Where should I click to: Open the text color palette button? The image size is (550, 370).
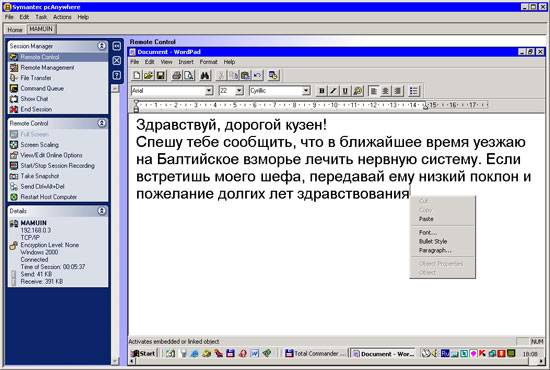click(357, 91)
